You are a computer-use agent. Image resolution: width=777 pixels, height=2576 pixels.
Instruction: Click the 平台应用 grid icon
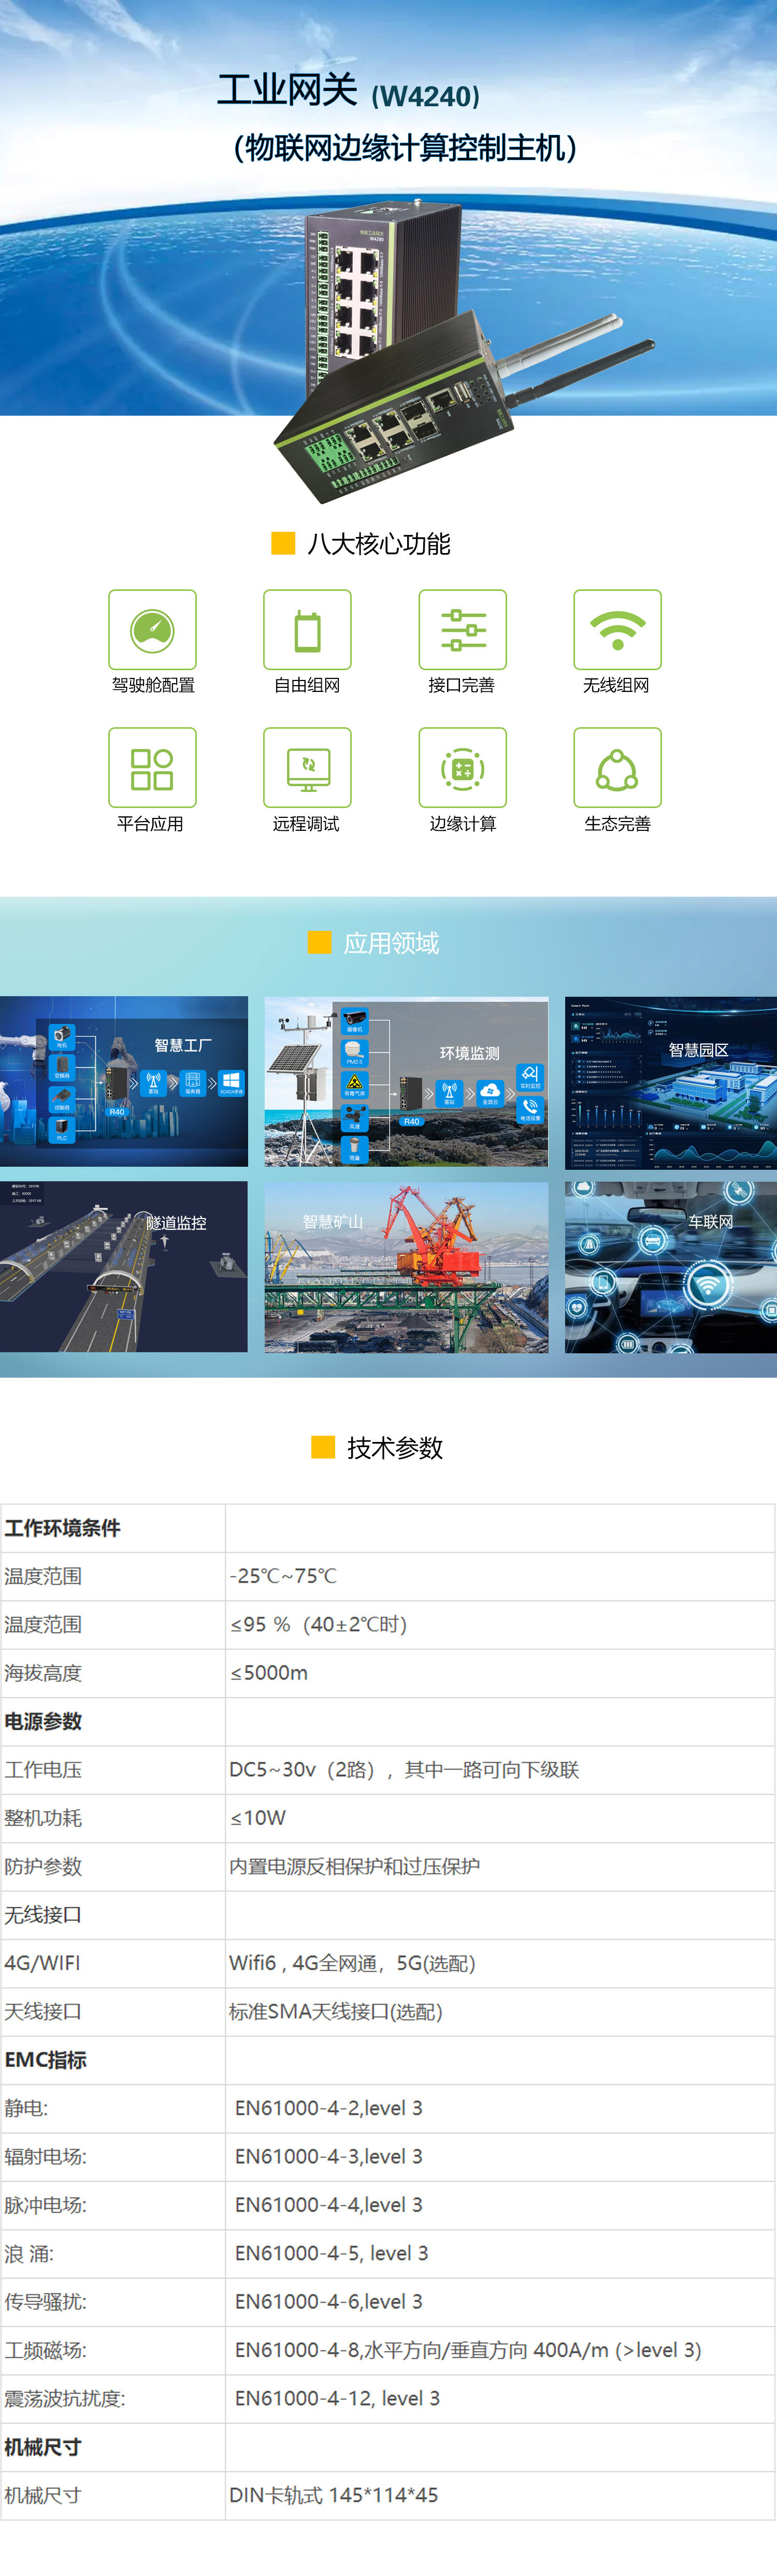pos(152,767)
